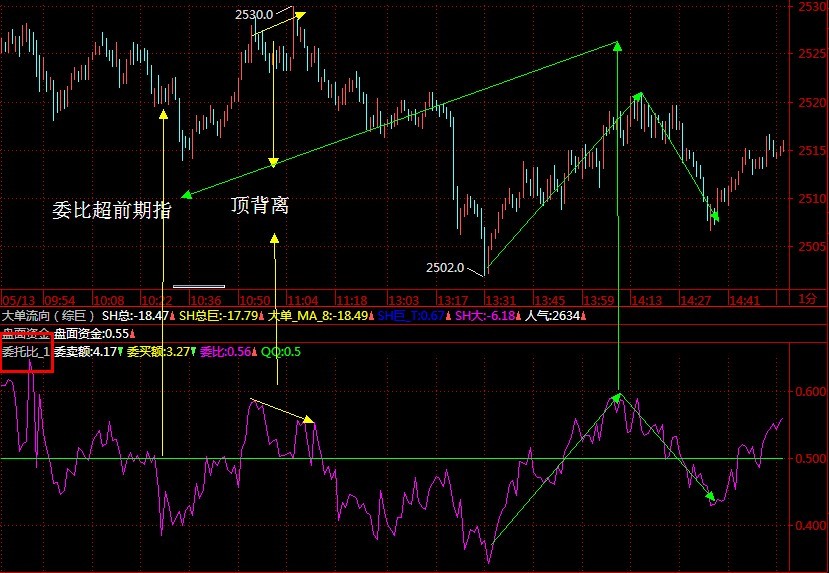Click the 2520 price axis label
The image size is (829, 573).
coord(812,103)
